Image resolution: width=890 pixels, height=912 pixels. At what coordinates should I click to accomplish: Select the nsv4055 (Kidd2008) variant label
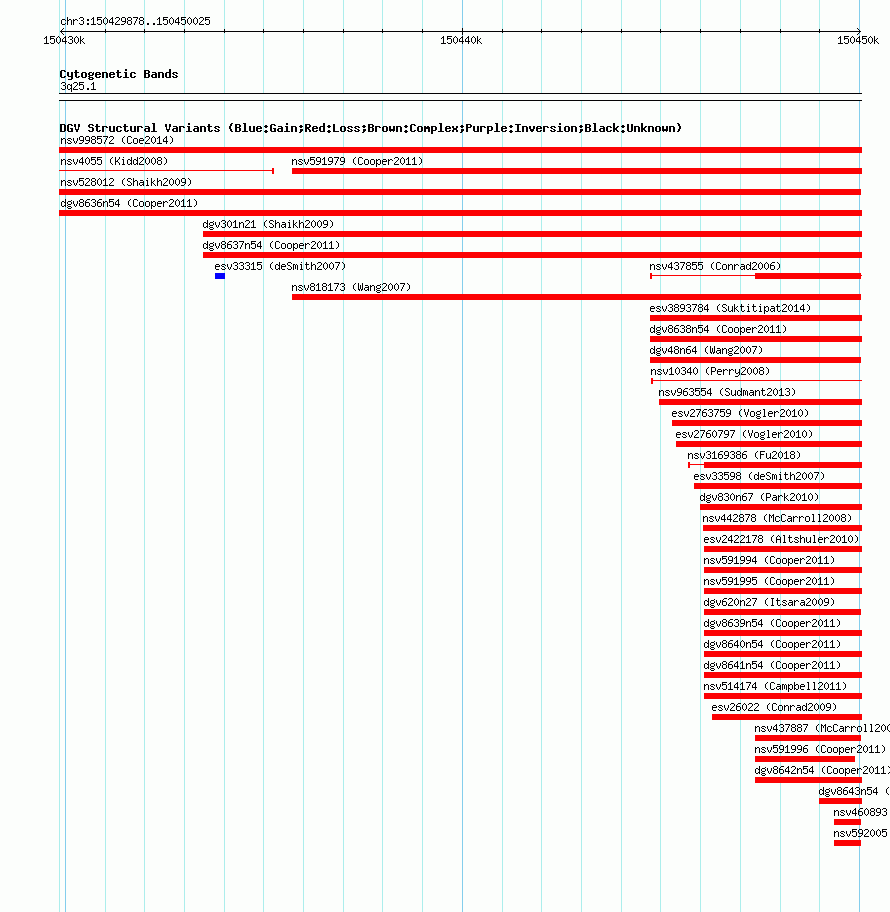(114, 161)
